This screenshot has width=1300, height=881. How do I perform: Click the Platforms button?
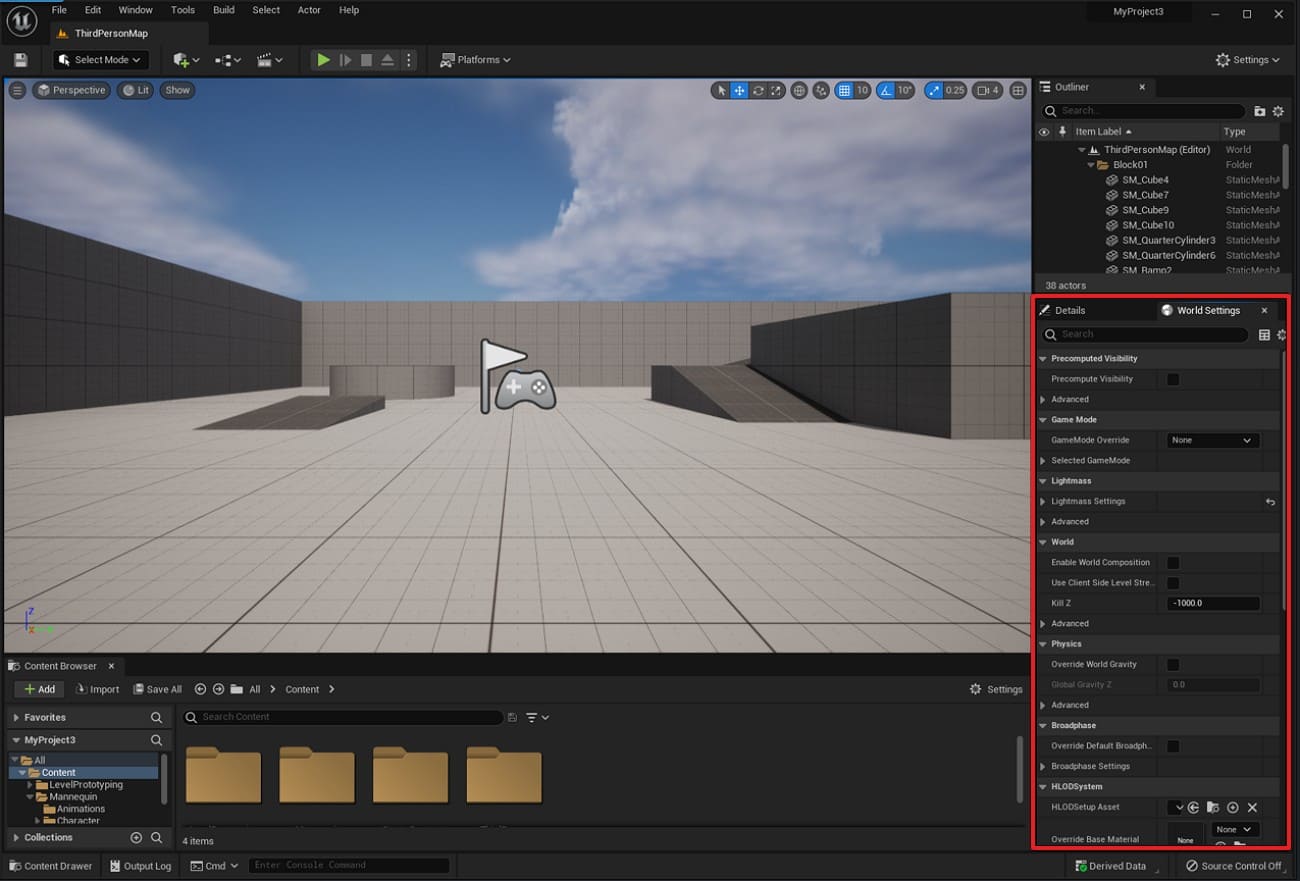click(476, 60)
